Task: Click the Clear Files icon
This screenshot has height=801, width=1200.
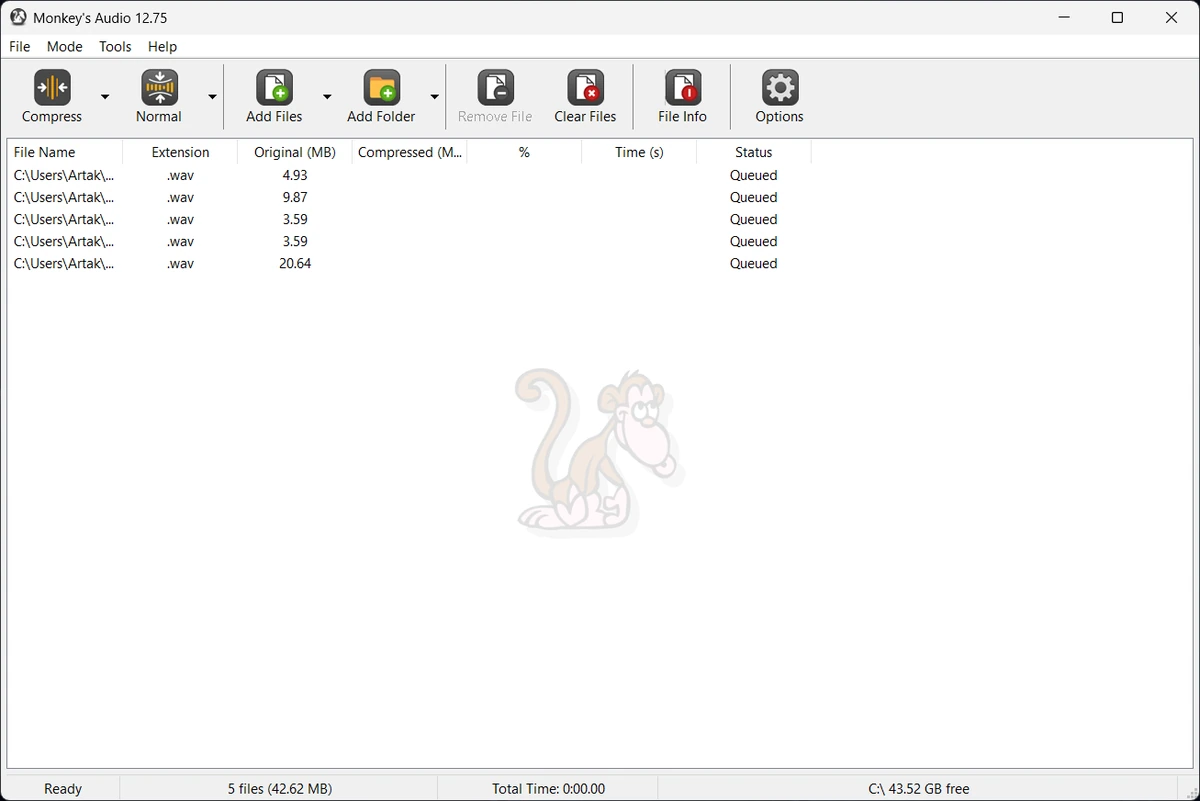Action: tap(585, 88)
